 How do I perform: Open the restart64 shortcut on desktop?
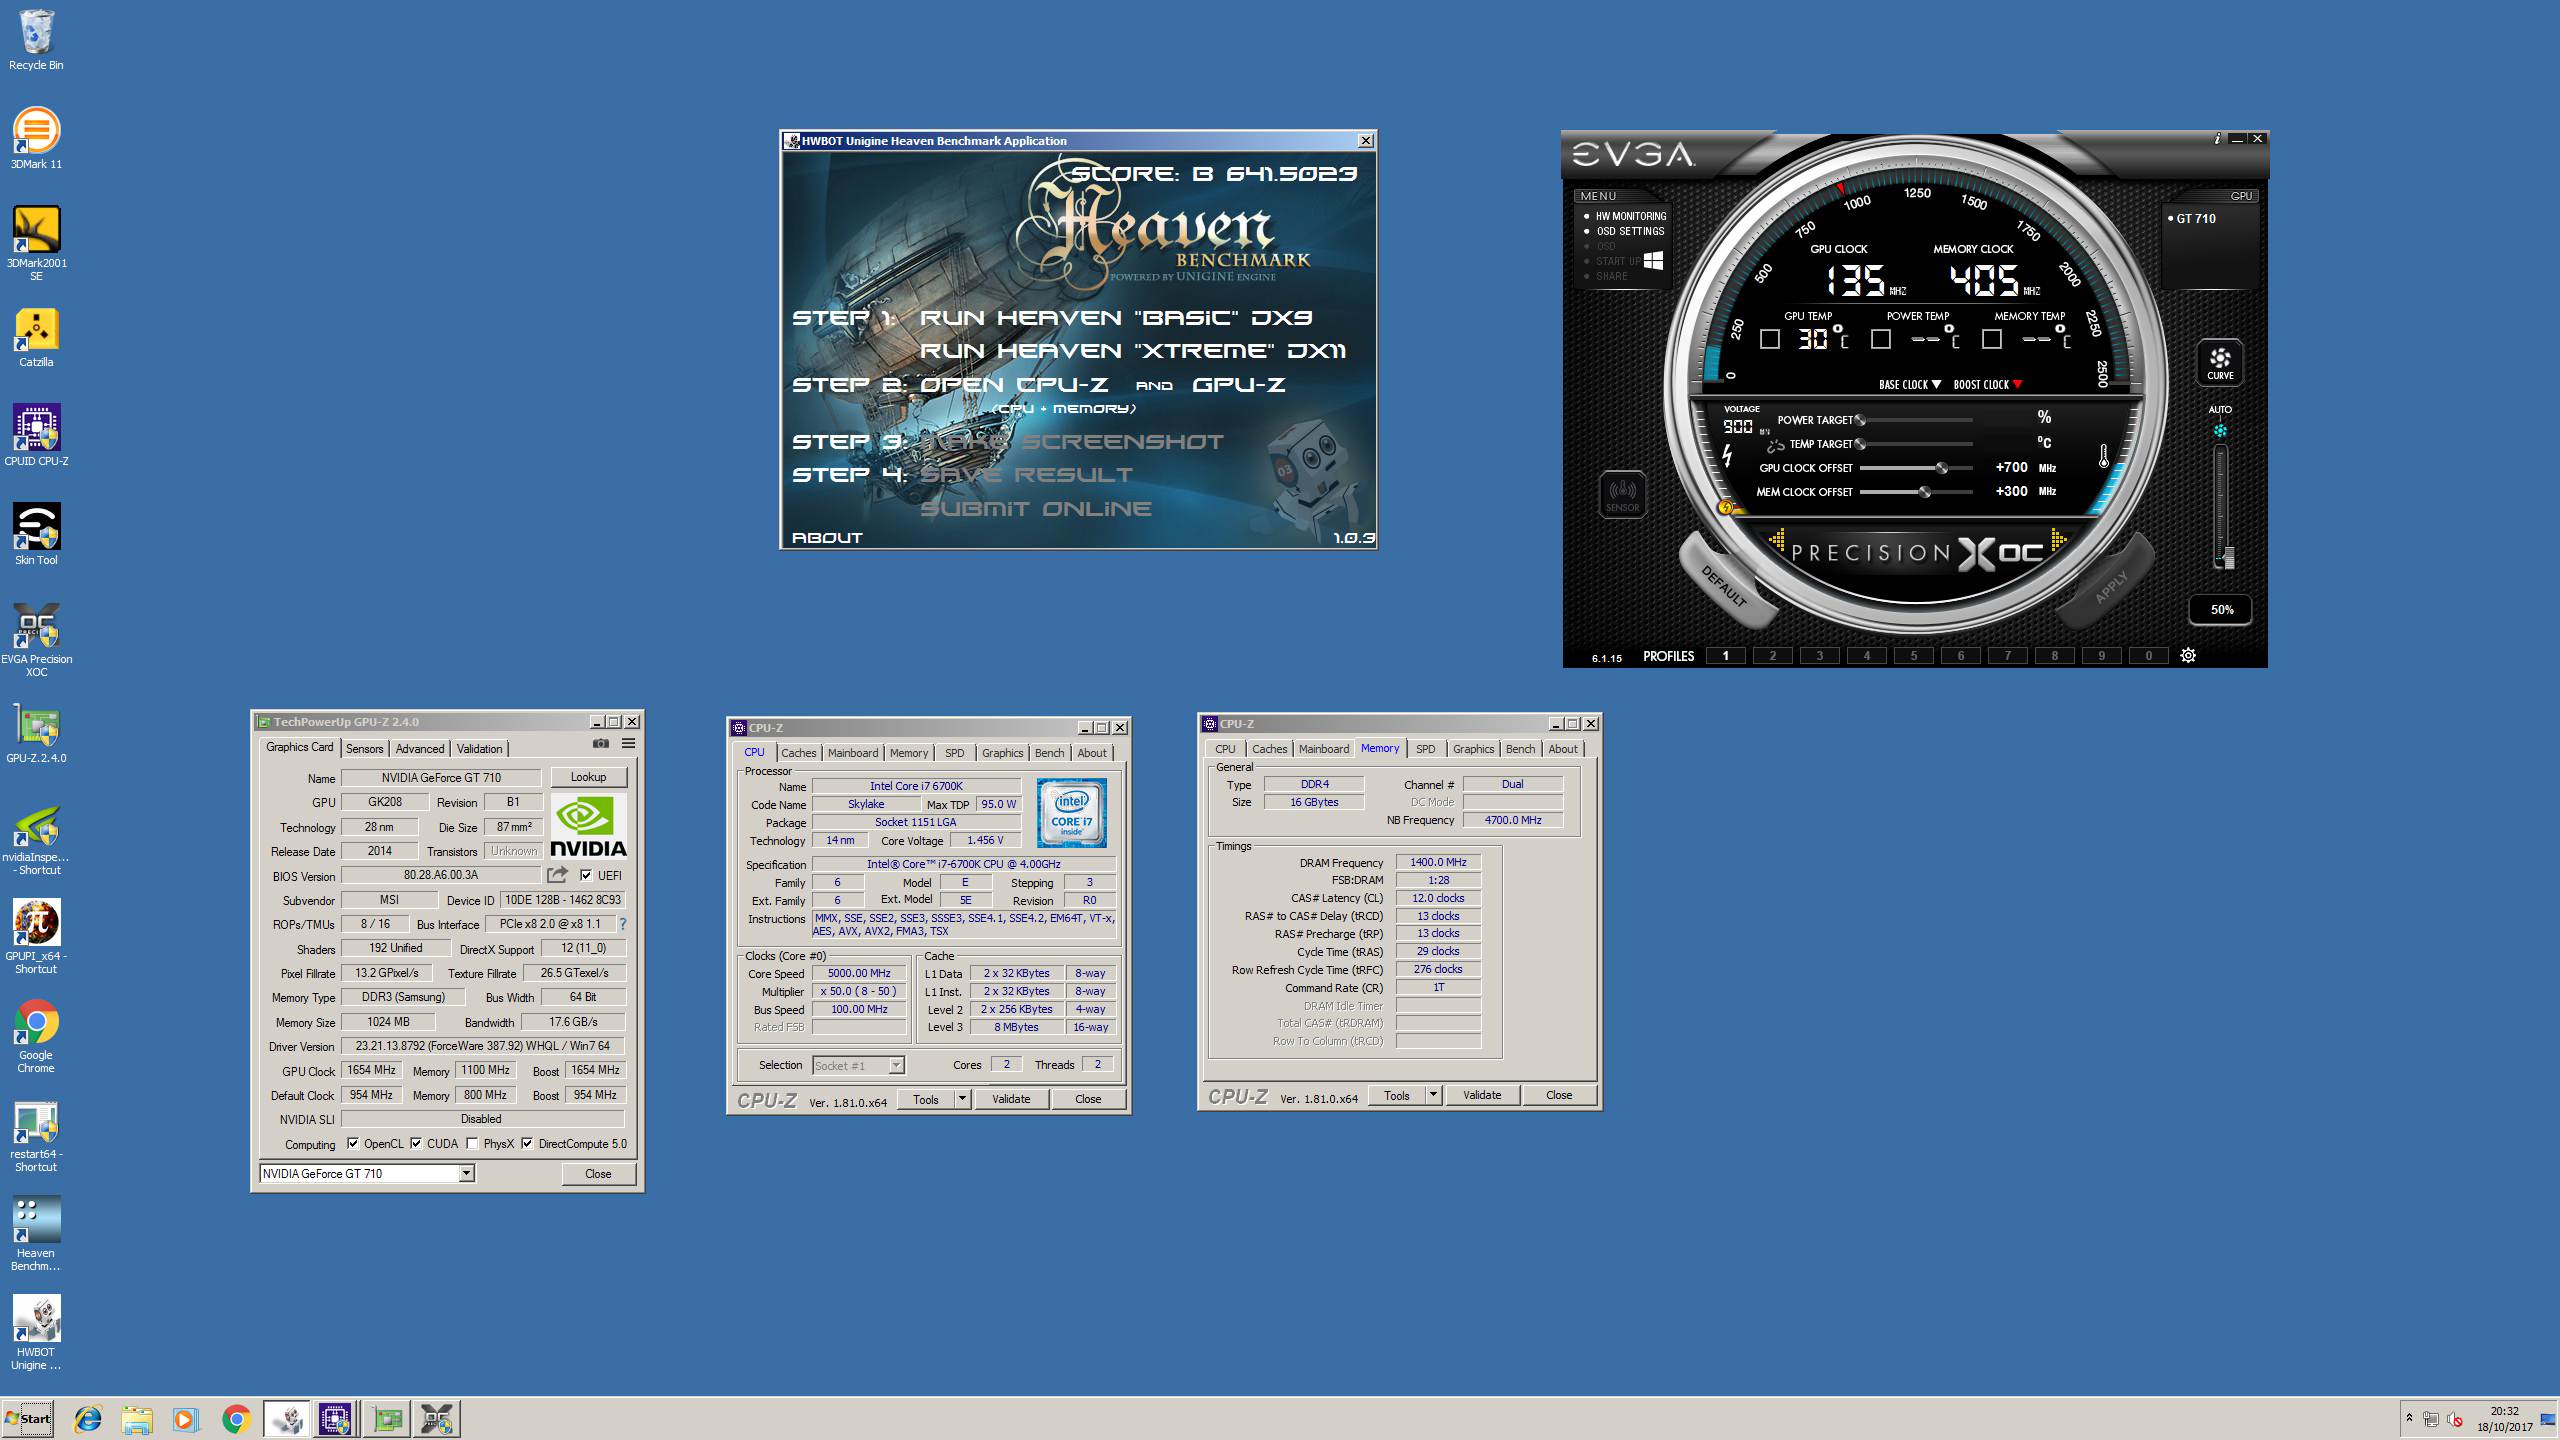36,1137
